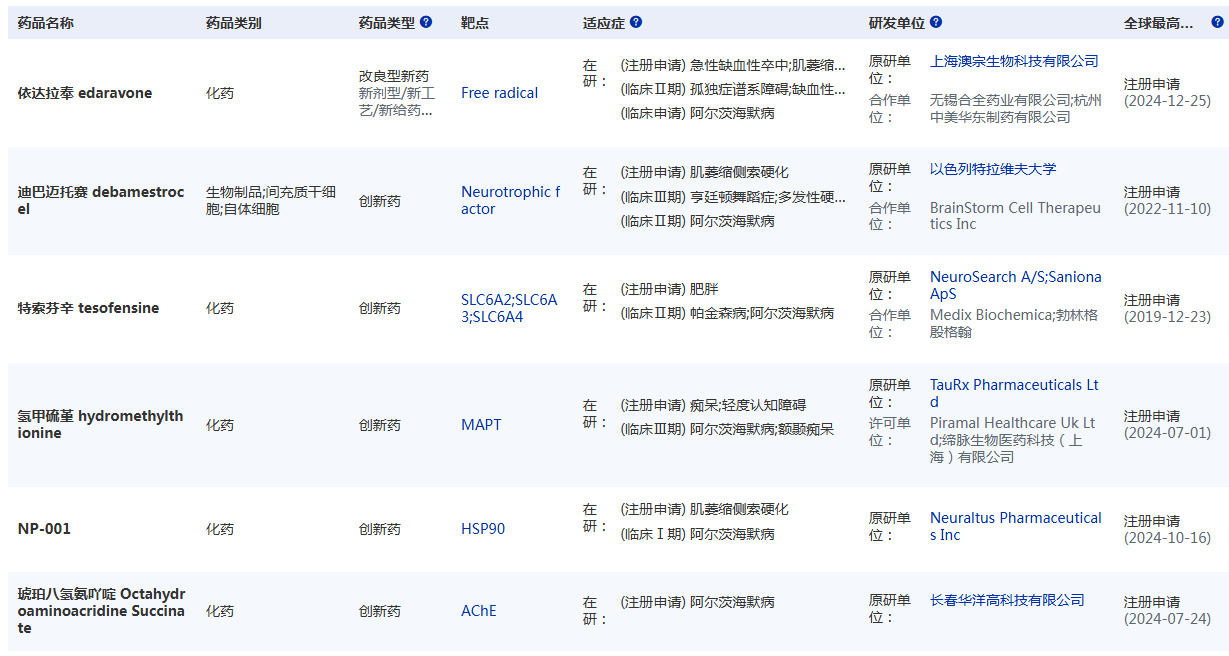This screenshot has width=1229, height=656.
Task: Select drug name 琥珀八氢氨吖啶 Octahydroaminoacridine Succinate
Action: (101, 610)
